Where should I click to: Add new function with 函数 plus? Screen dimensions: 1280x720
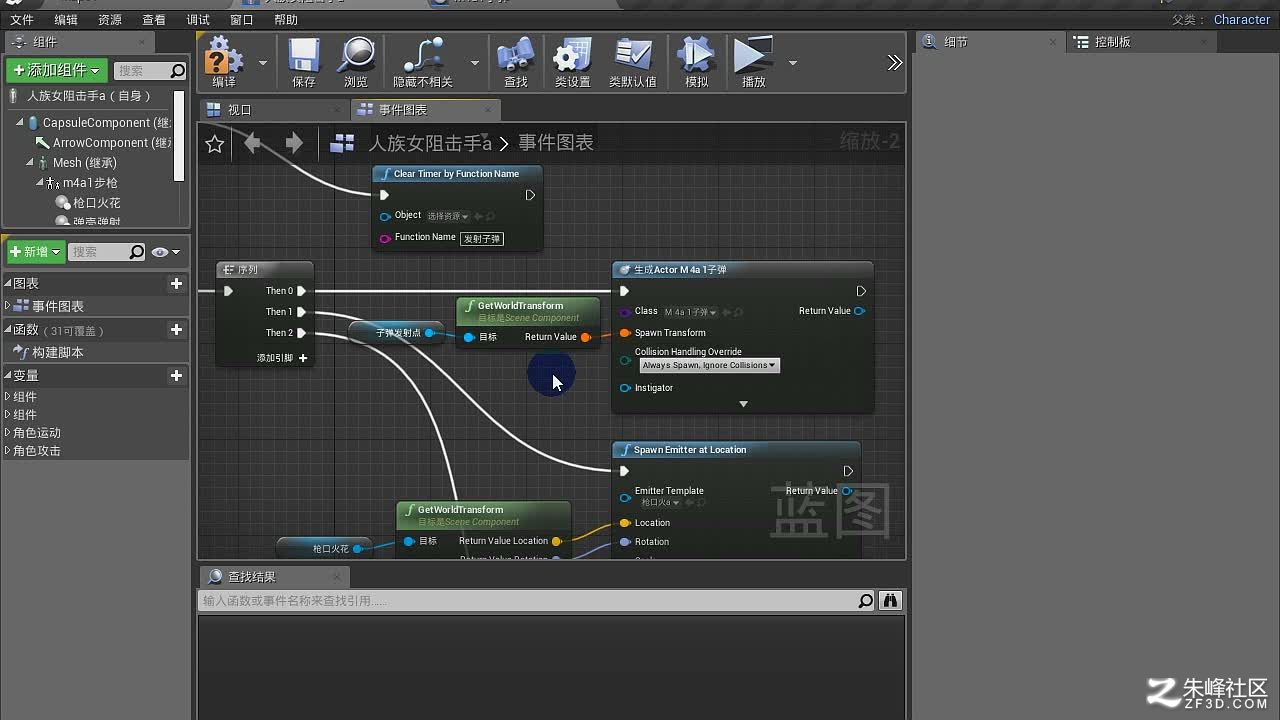pos(176,330)
